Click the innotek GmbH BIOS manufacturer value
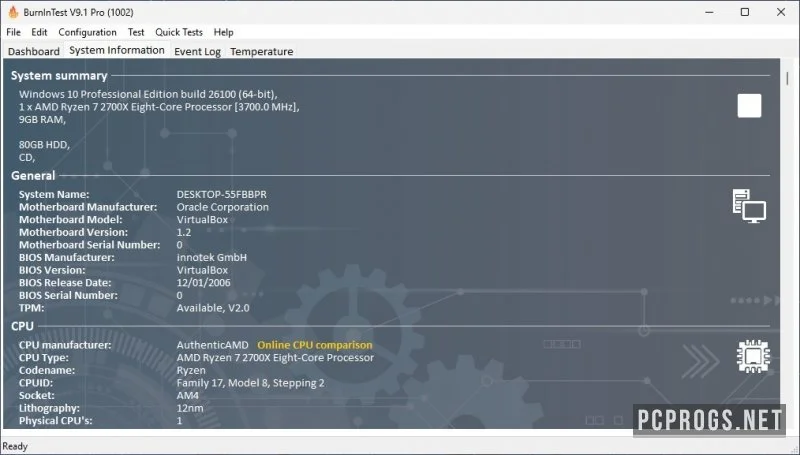This screenshot has width=800, height=455. tap(212, 258)
